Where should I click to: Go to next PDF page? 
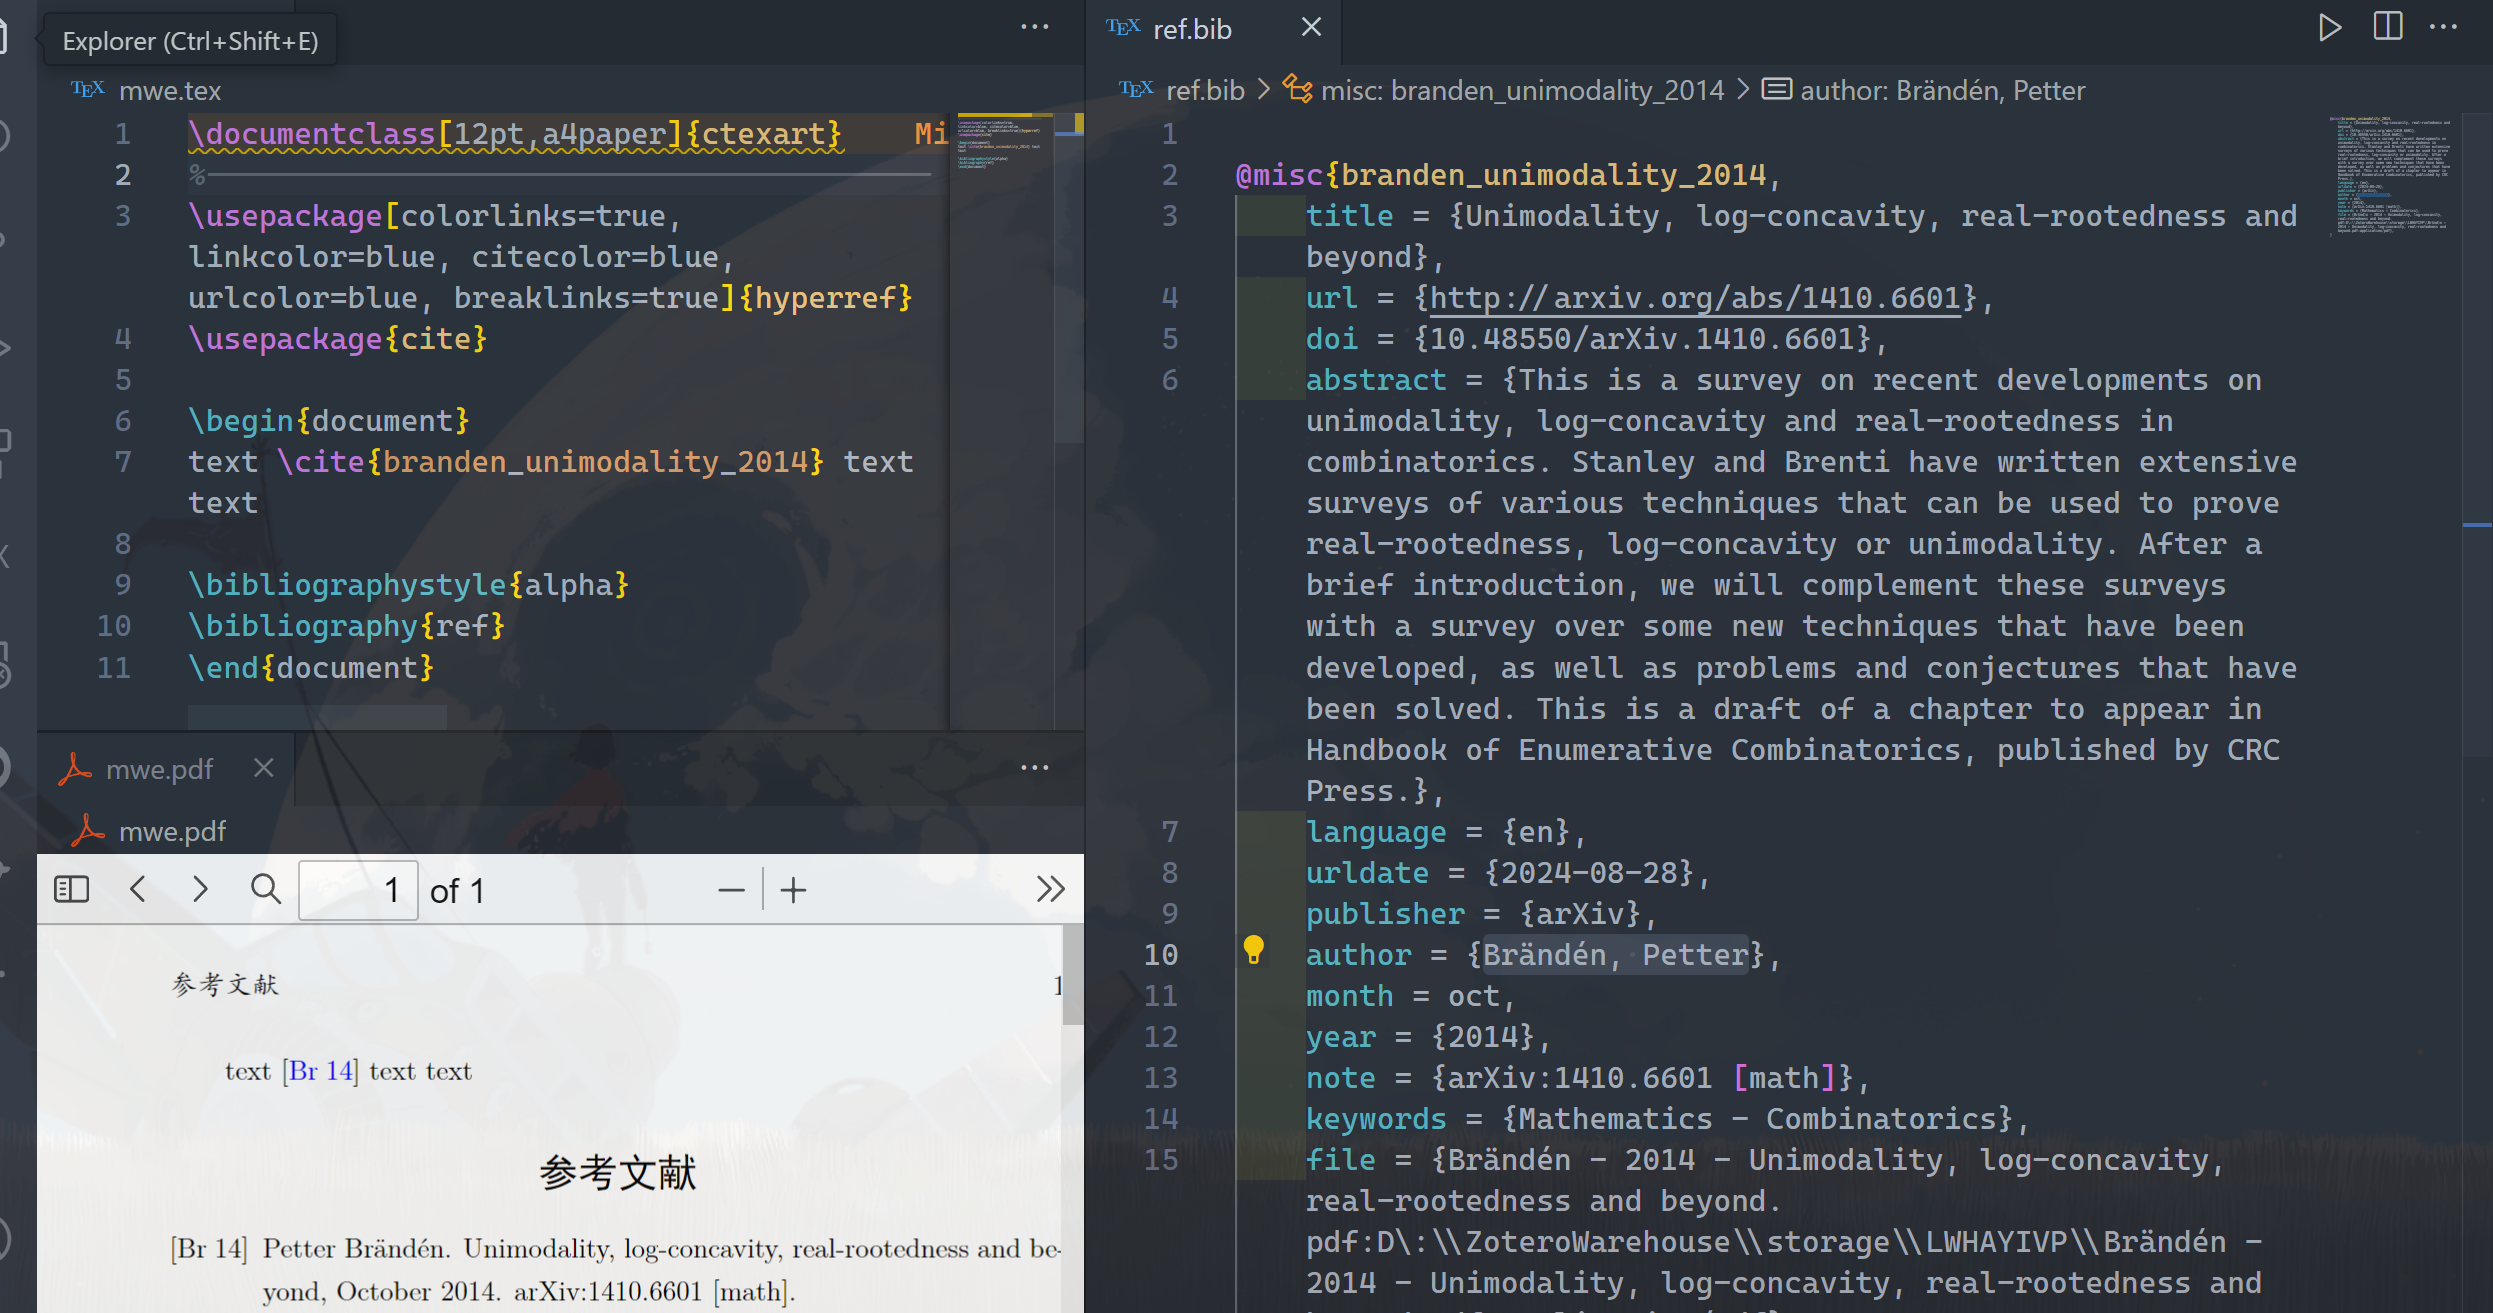click(200, 889)
